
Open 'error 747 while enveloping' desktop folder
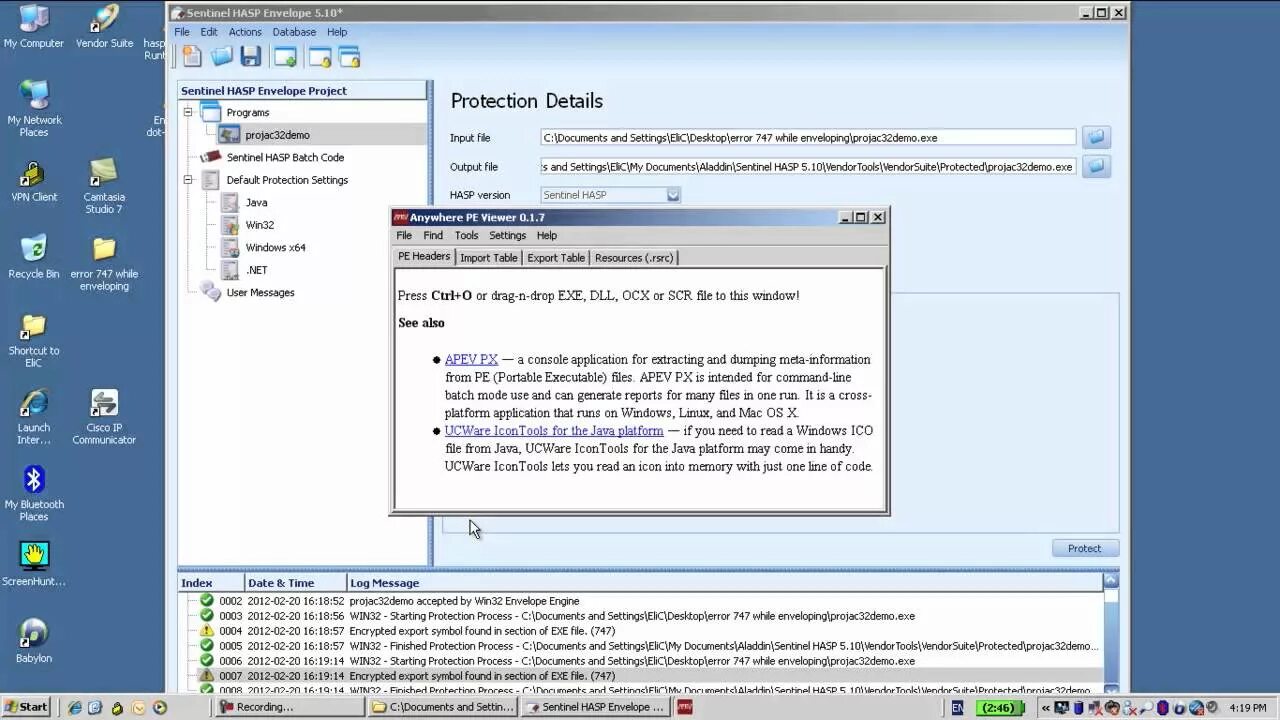(104, 263)
